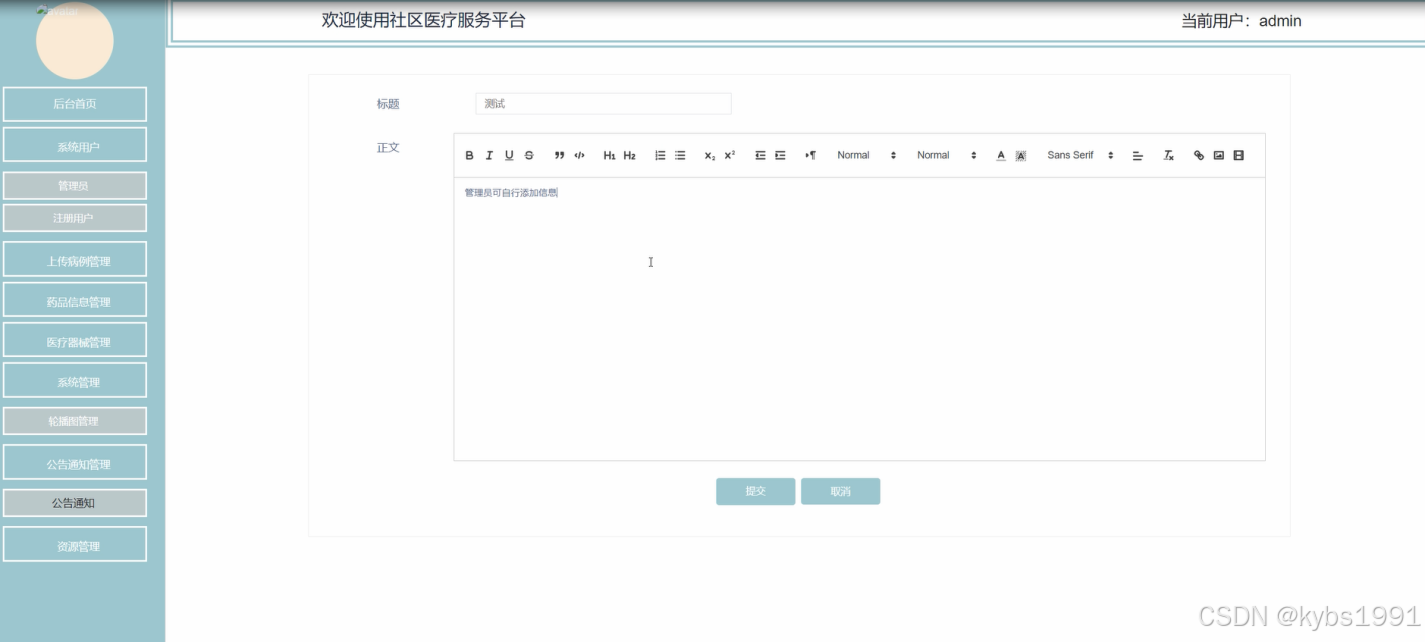Open the first Normal size dropdown
Screen dimensions: 1425x642
866,155
